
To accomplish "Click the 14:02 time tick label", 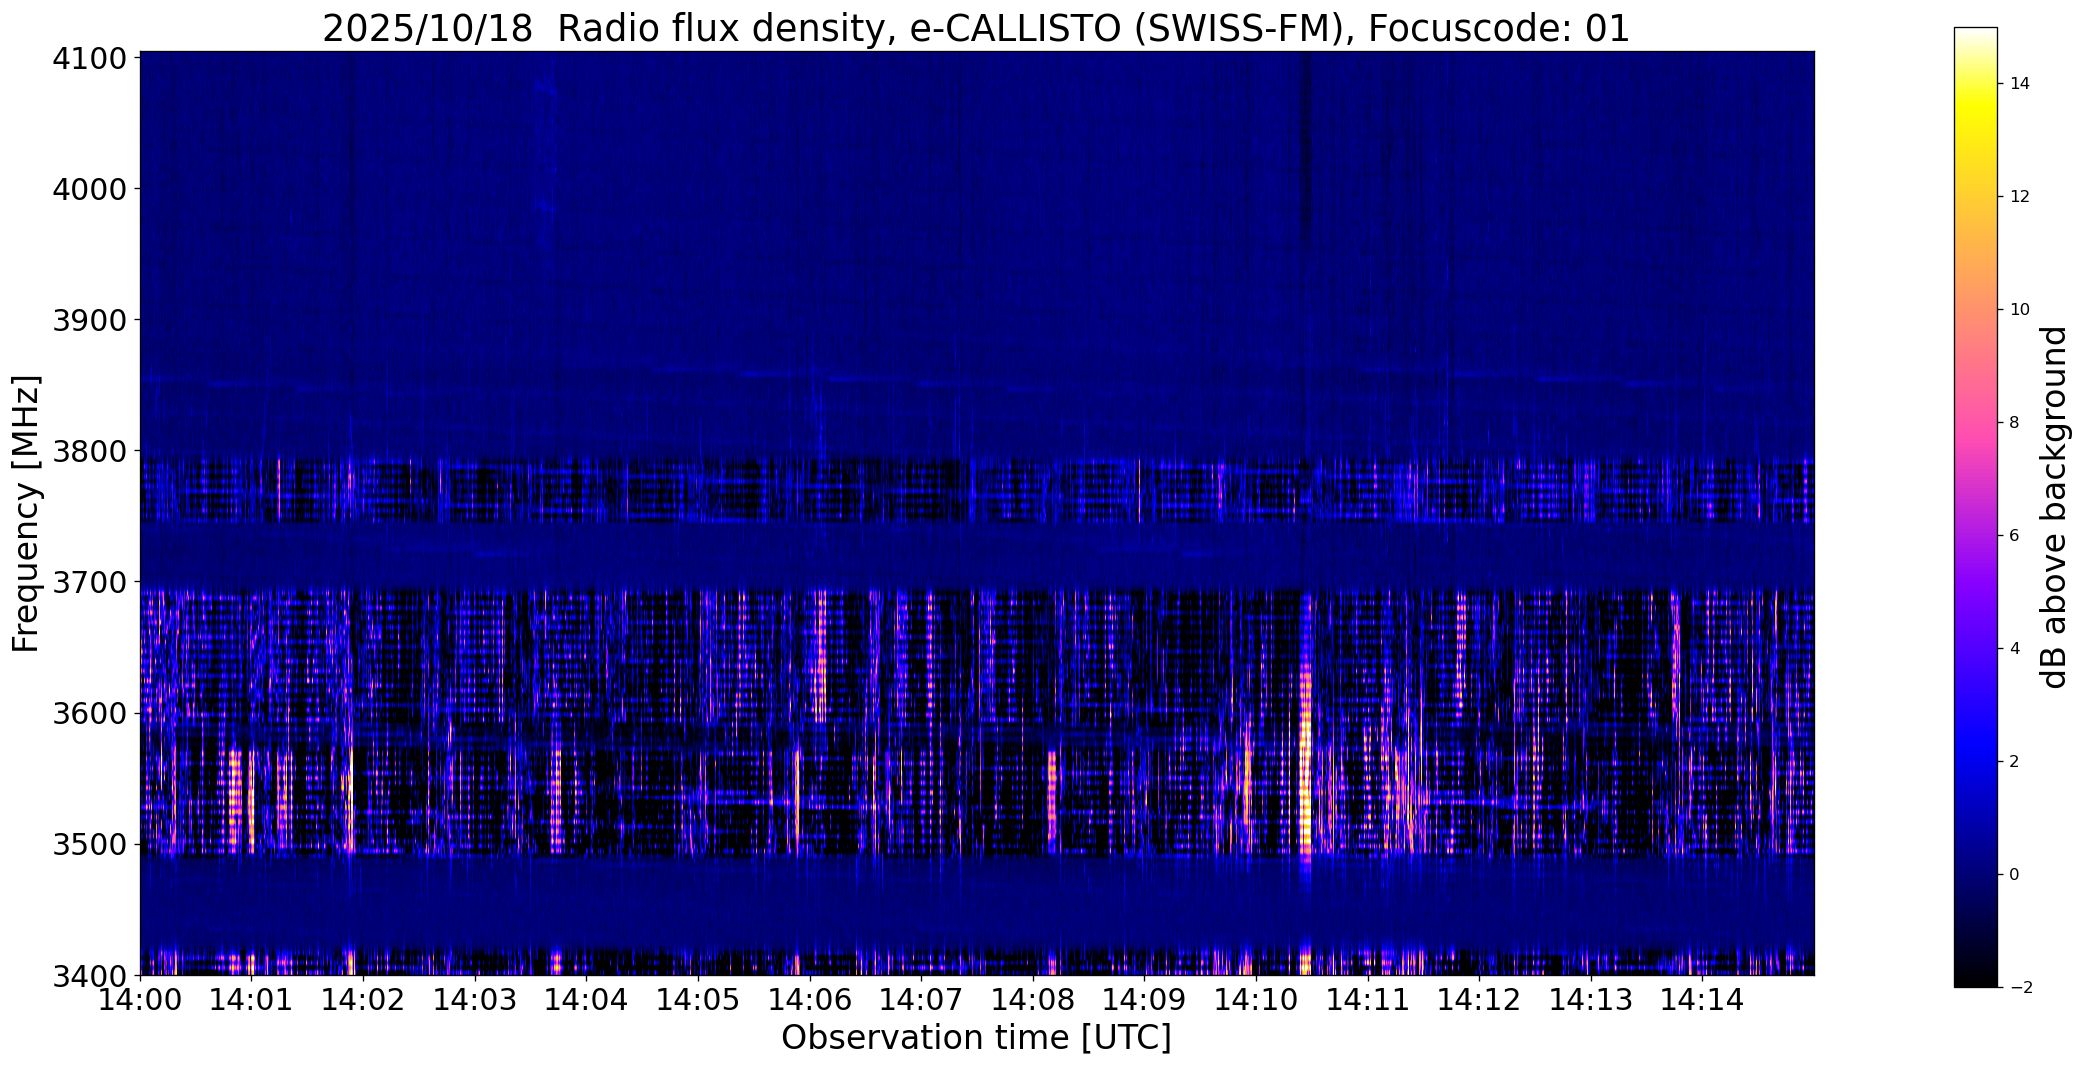I will (x=363, y=999).
